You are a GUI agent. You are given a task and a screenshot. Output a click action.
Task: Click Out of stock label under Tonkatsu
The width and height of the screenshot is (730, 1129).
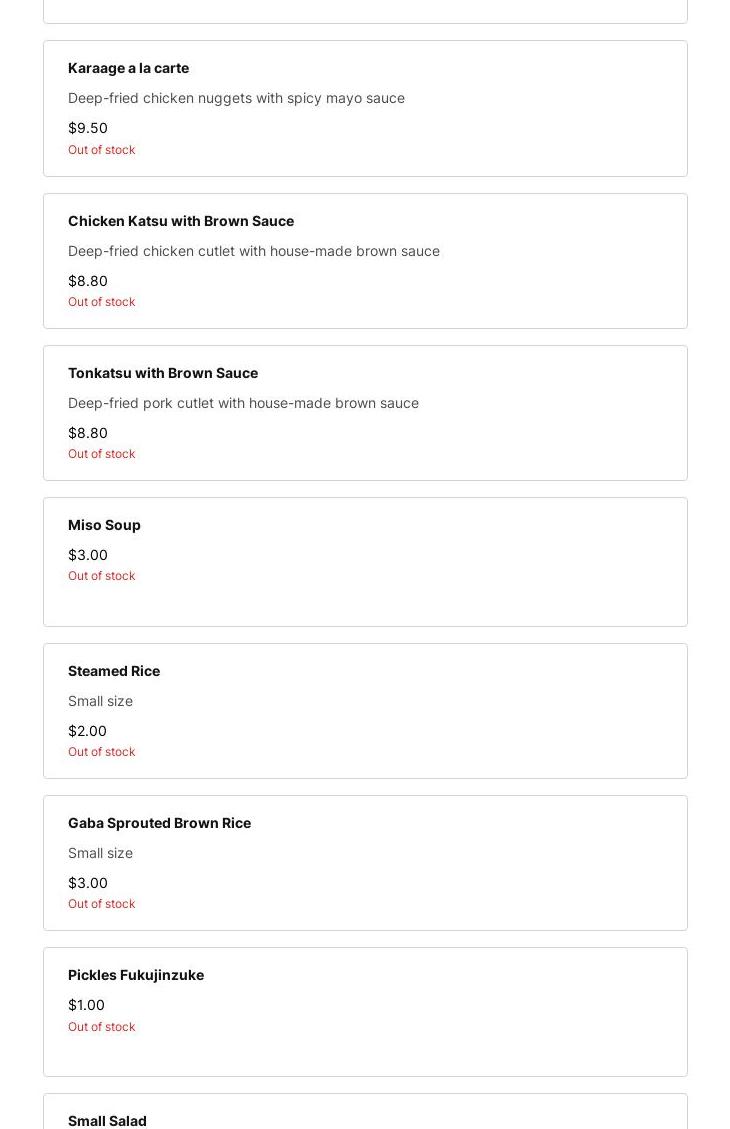pos(101,454)
